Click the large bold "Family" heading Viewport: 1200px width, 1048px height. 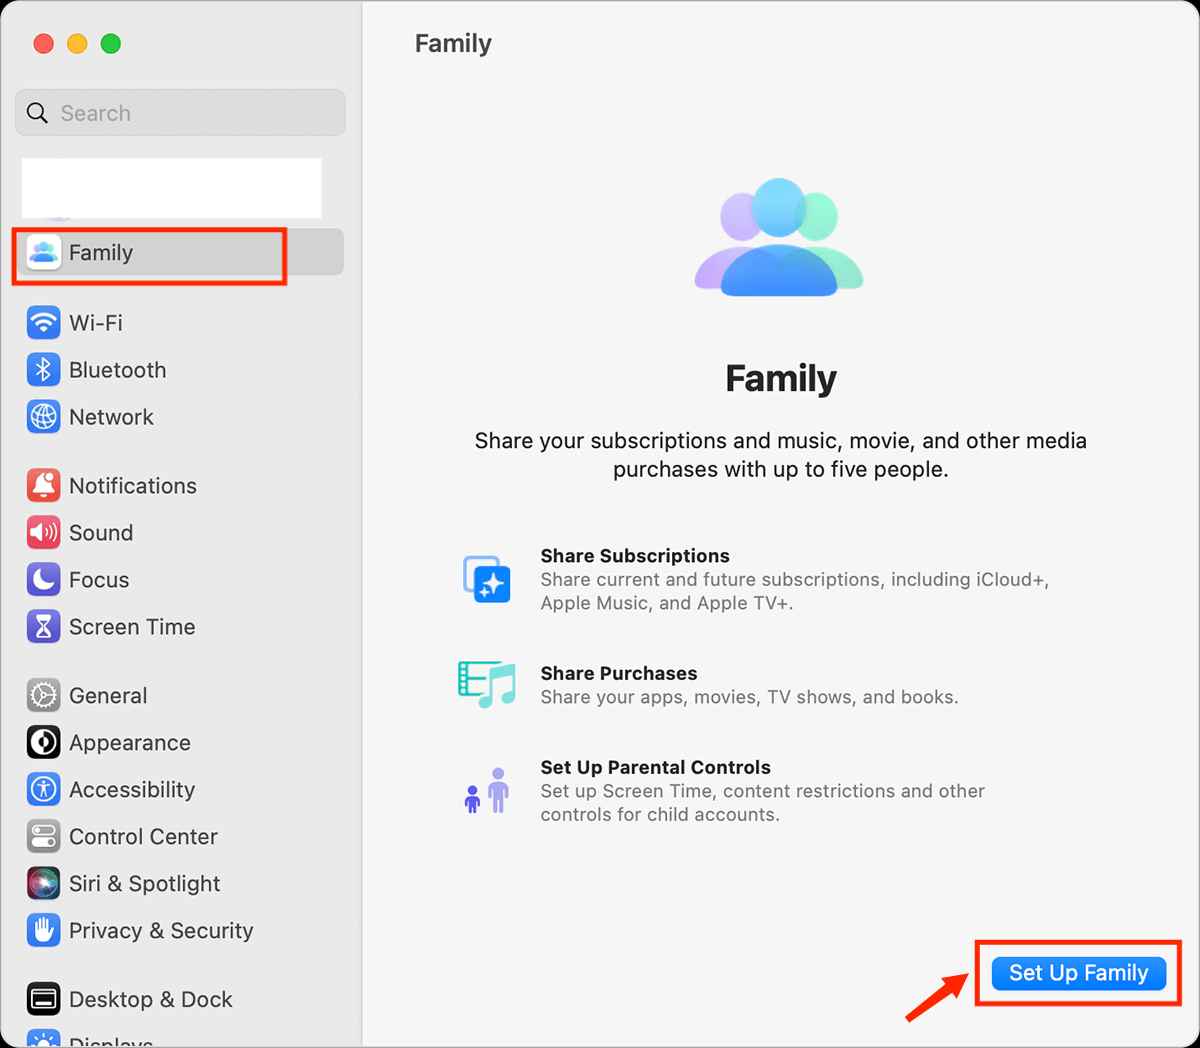coord(781,379)
